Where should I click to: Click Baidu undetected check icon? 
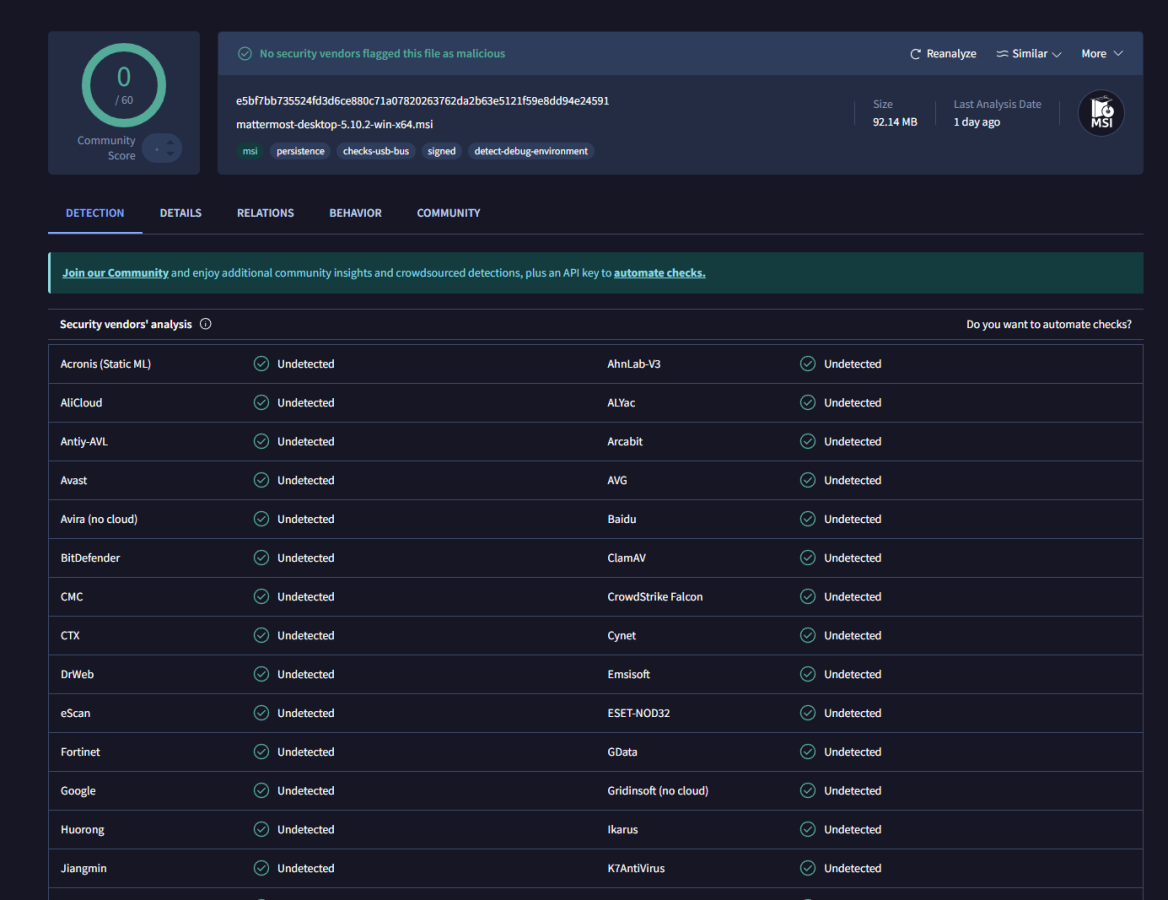point(807,519)
